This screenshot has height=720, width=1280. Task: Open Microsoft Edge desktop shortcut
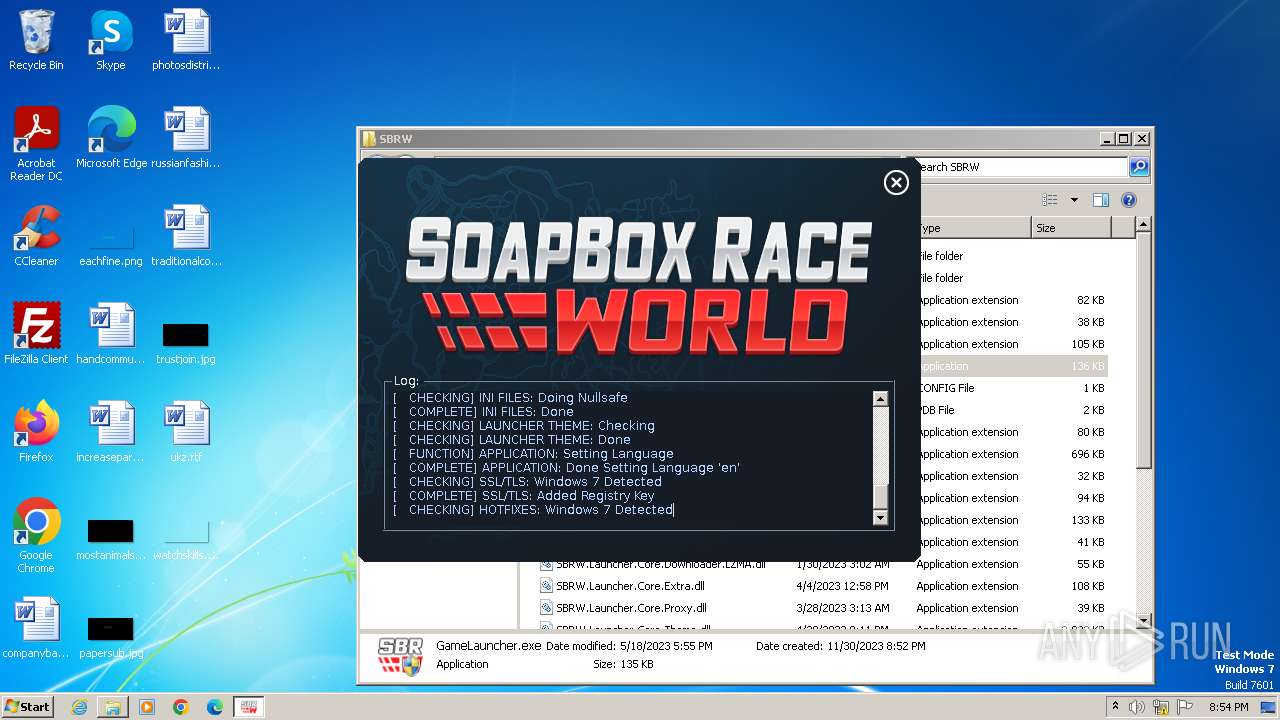click(111, 139)
